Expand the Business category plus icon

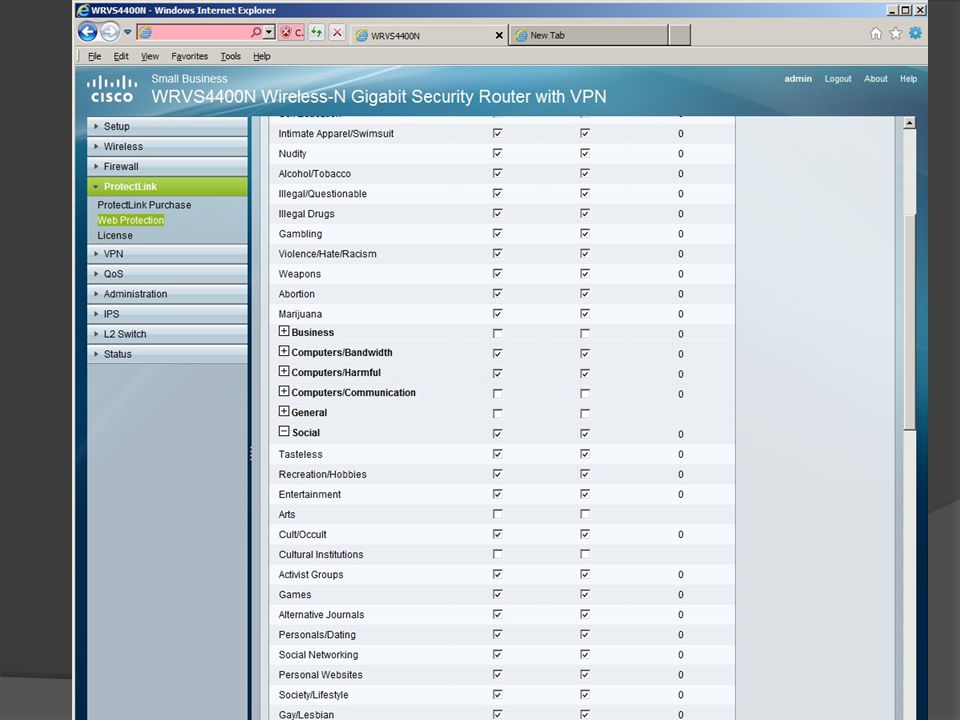284,331
